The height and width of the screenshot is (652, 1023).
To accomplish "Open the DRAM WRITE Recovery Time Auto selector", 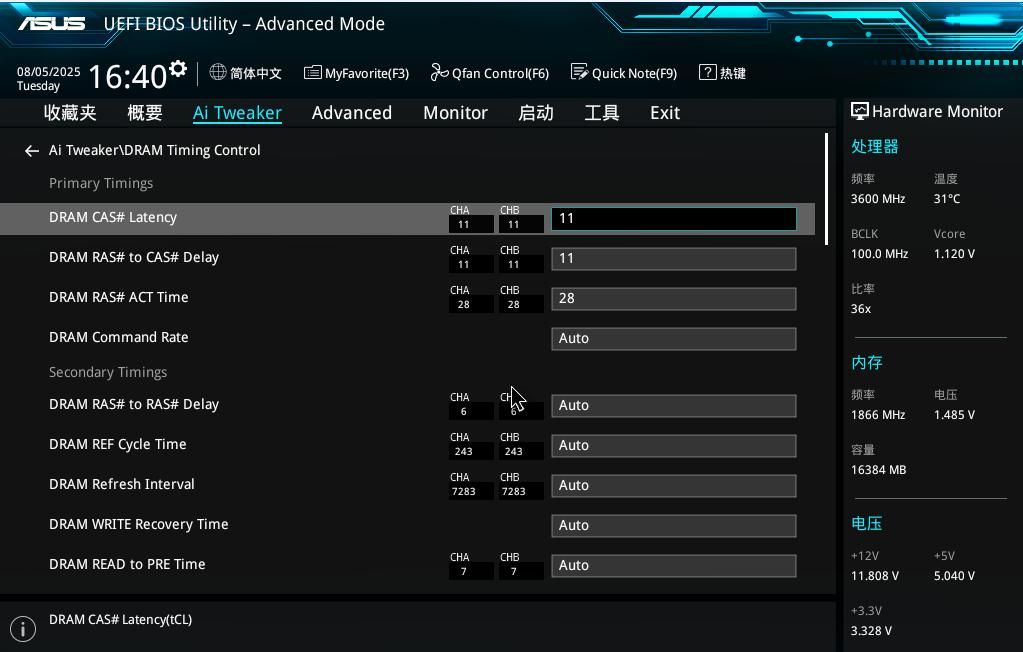I will tap(673, 526).
